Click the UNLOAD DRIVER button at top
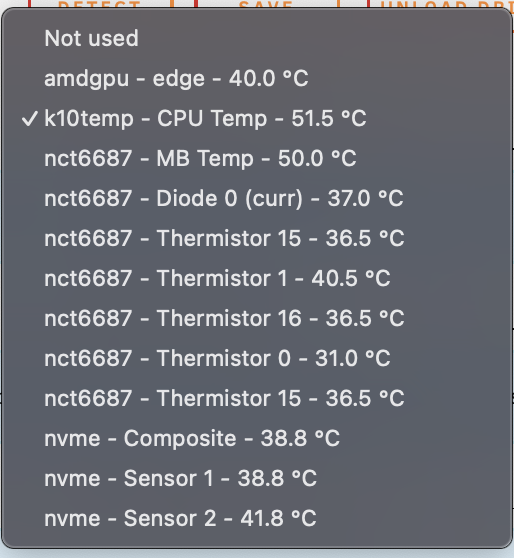Viewport: 514px width, 558px height. 441,4
